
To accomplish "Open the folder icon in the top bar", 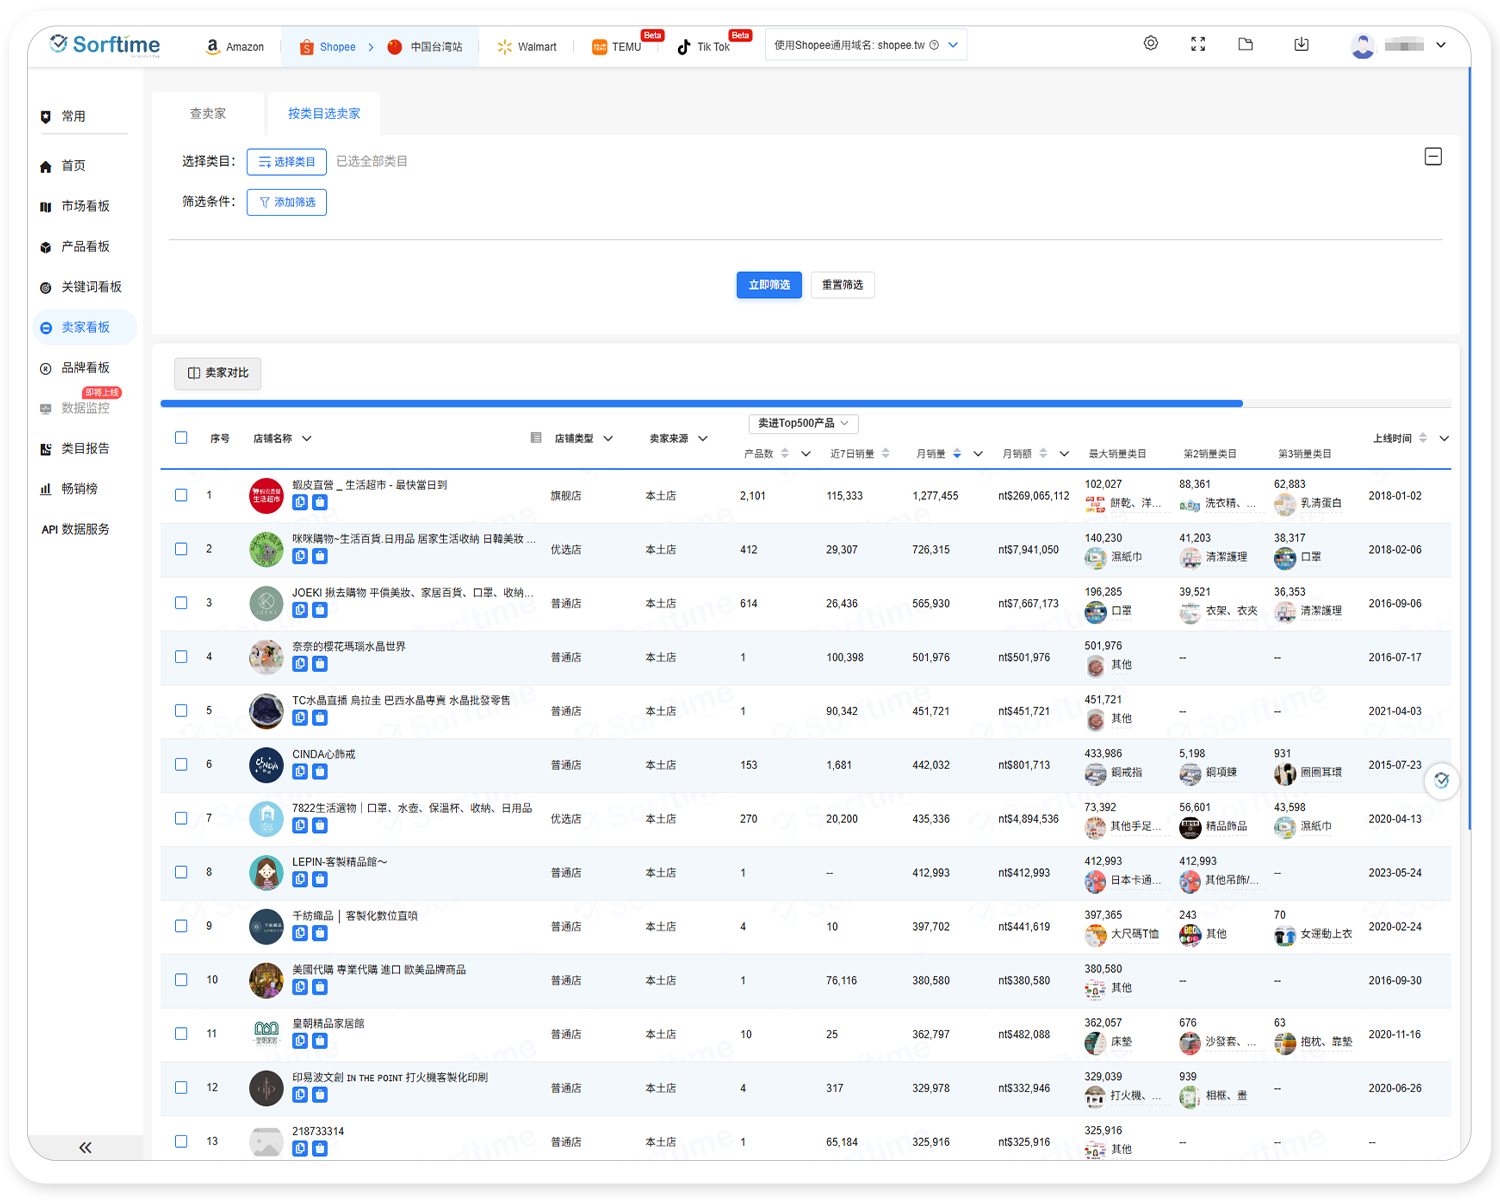I will click(x=1245, y=44).
